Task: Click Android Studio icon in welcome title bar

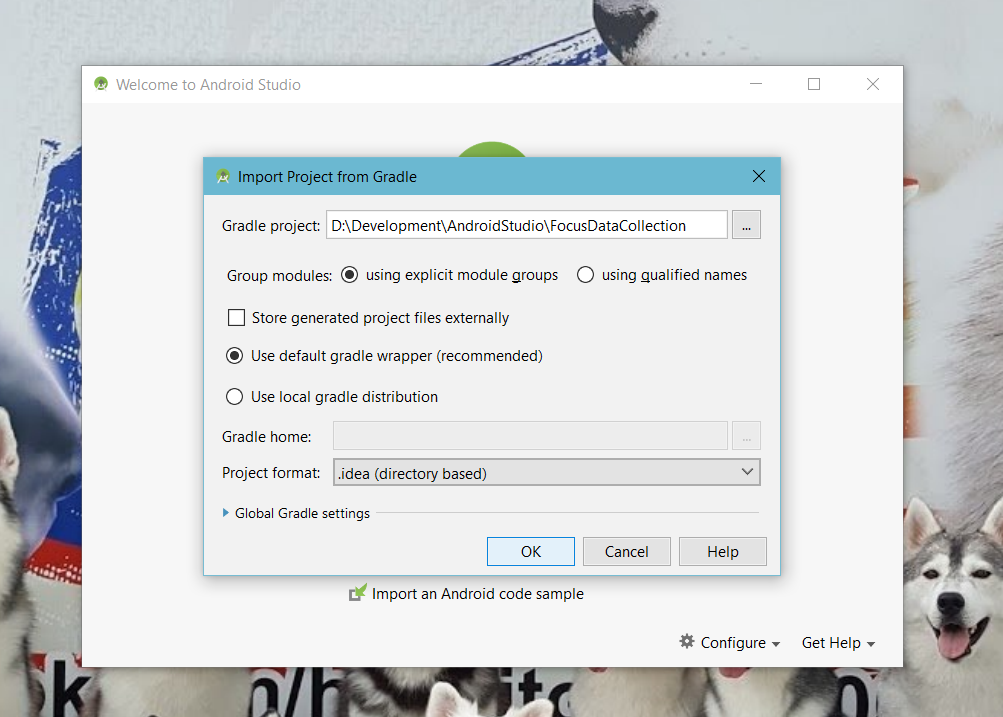Action: pyautogui.click(x=101, y=84)
